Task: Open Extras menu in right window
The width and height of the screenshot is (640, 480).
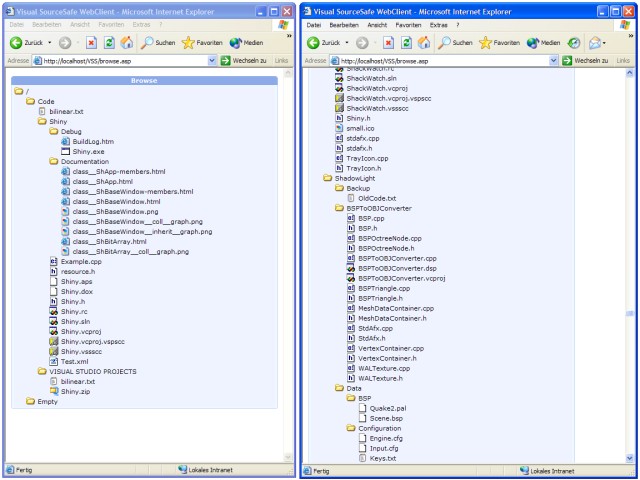Action: (x=438, y=25)
